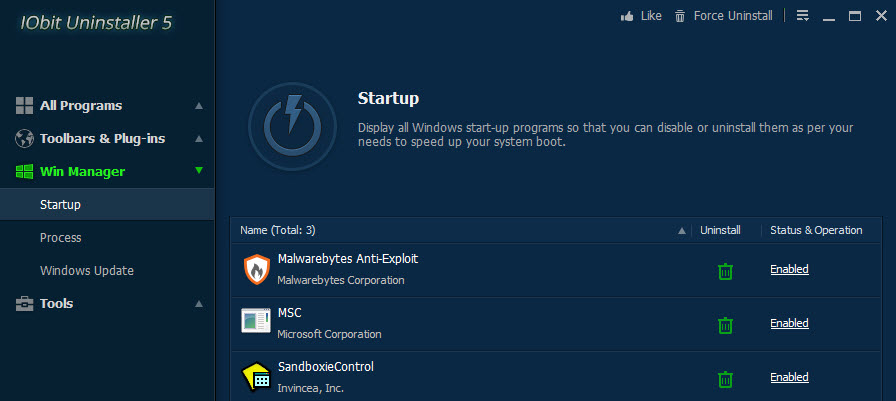Click Malwarebytes Corporation publisher text
Screen dimensions: 896x401
pyautogui.click(x=341, y=280)
